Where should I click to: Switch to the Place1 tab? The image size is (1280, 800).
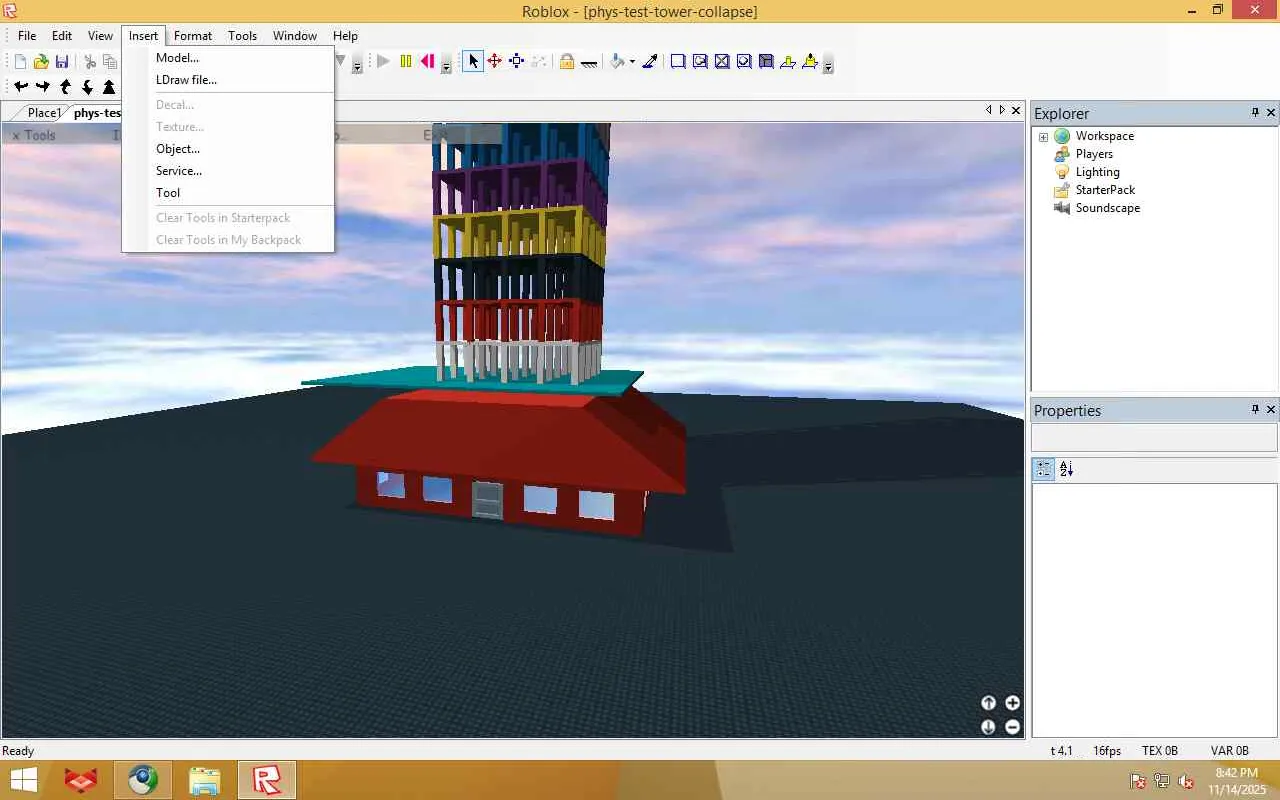tap(44, 113)
